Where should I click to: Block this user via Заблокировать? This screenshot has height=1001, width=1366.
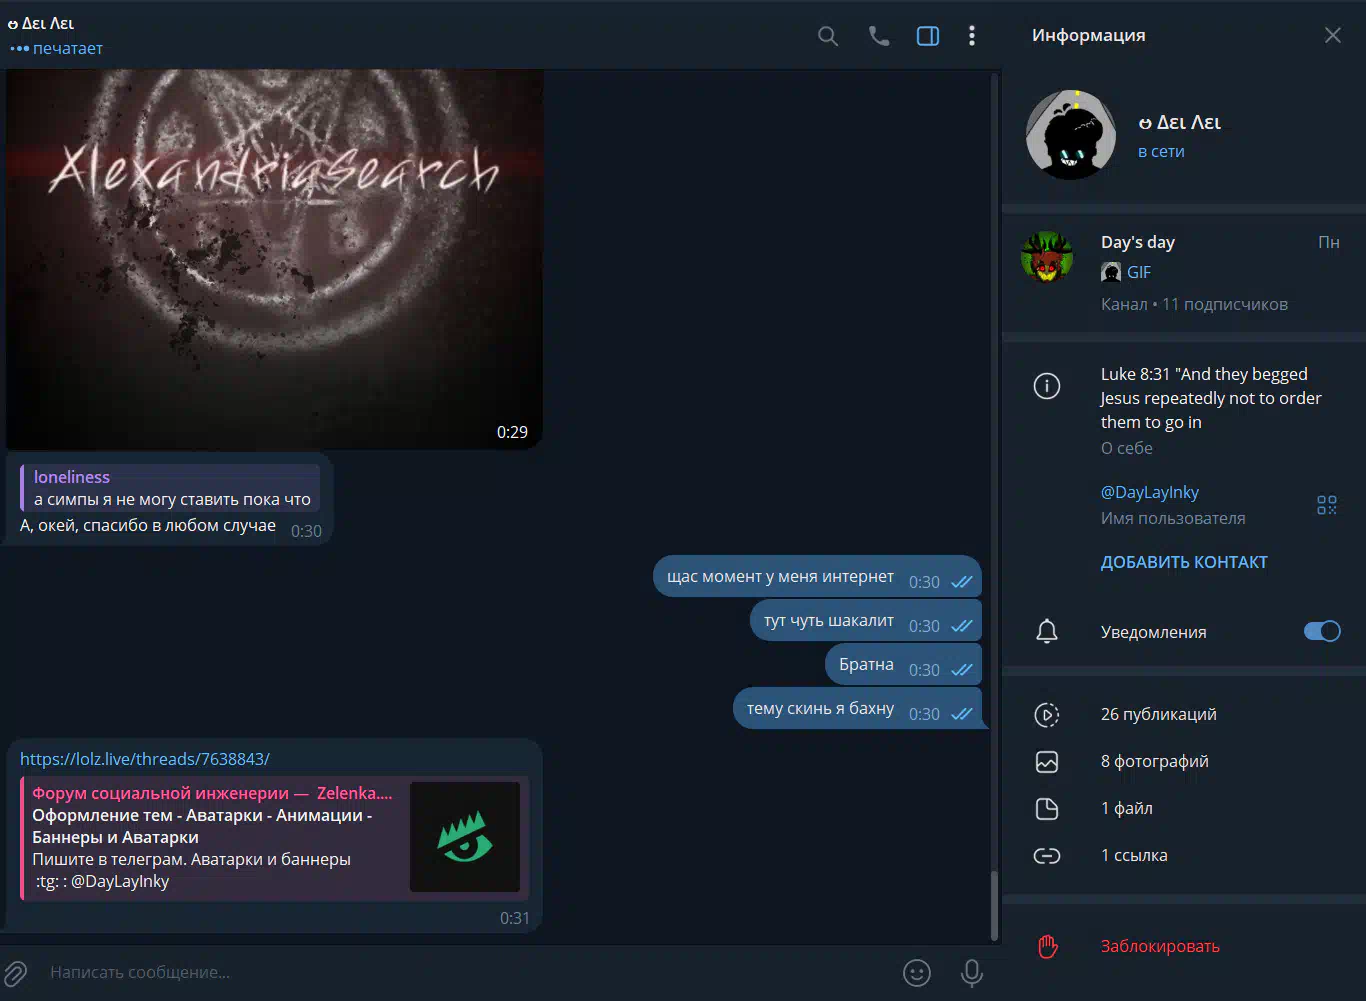point(1160,946)
